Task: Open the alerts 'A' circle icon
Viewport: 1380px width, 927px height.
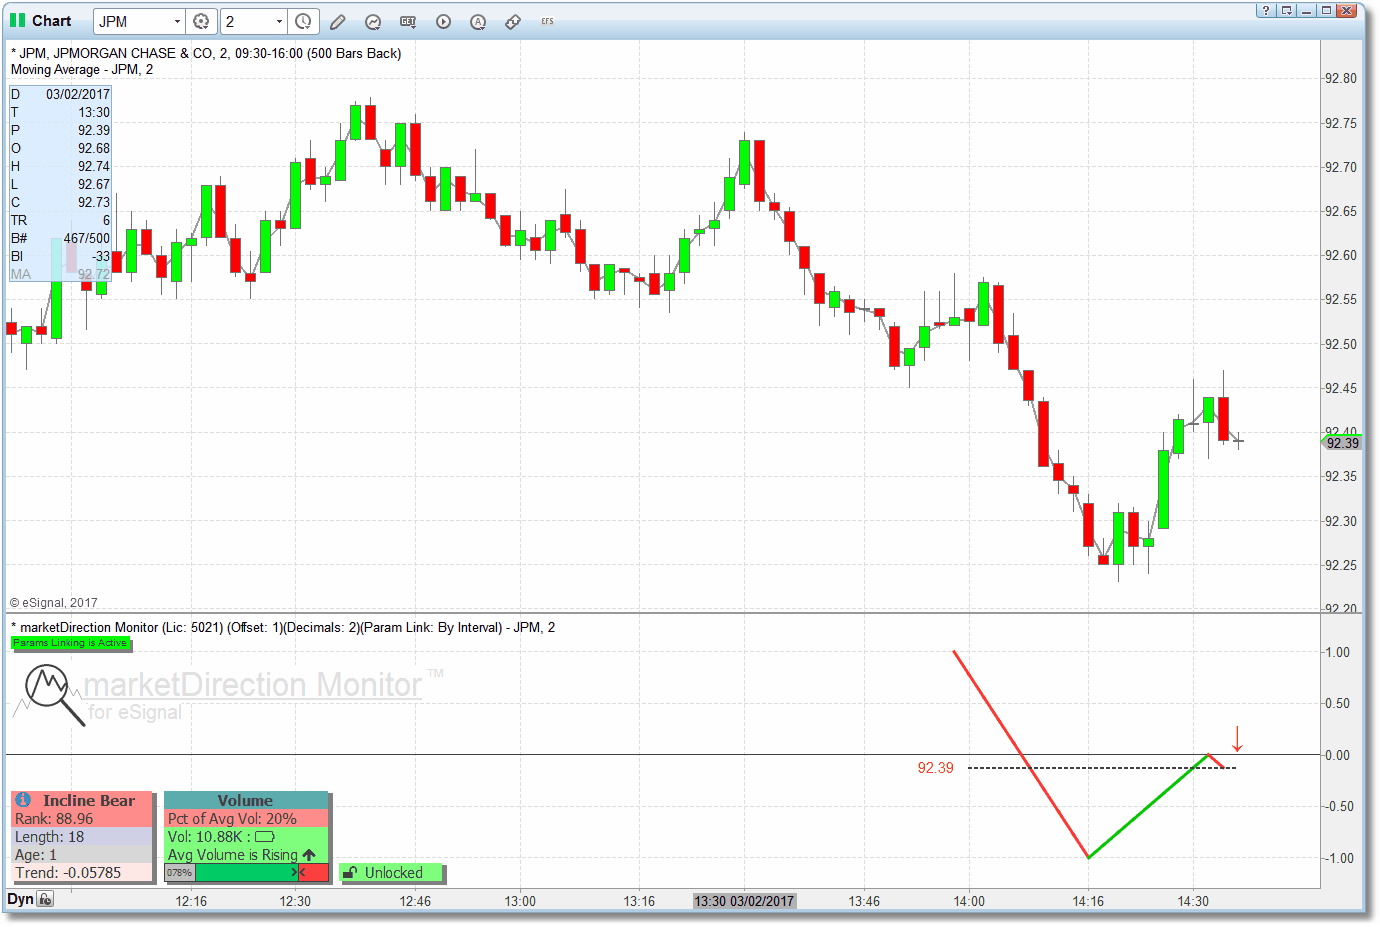Action: coord(478,21)
